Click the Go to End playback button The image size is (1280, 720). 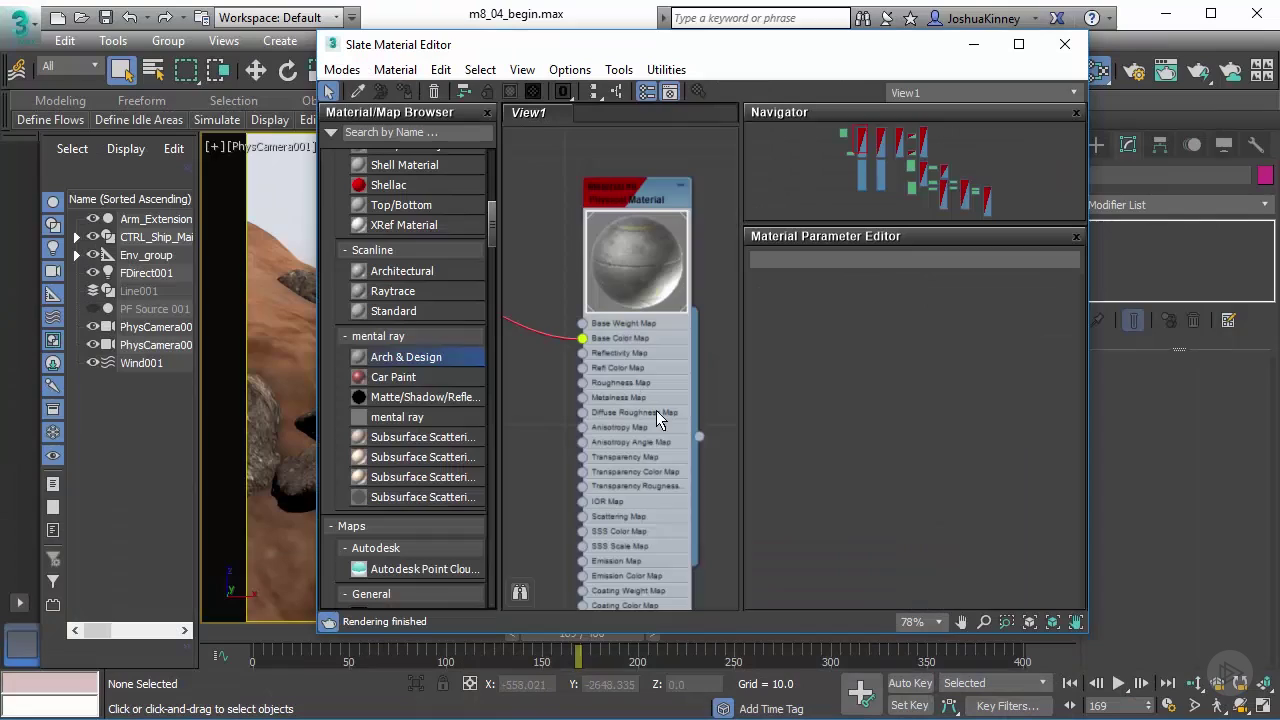click(x=1167, y=684)
